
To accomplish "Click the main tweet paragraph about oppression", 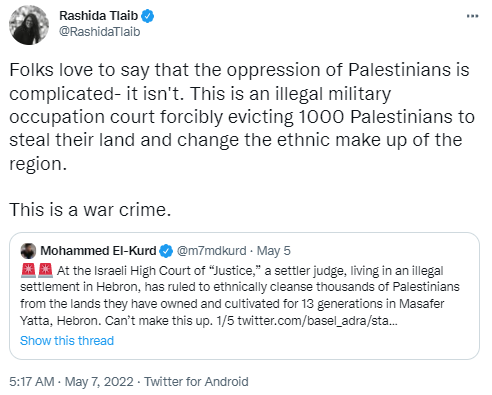I will 242,117.
